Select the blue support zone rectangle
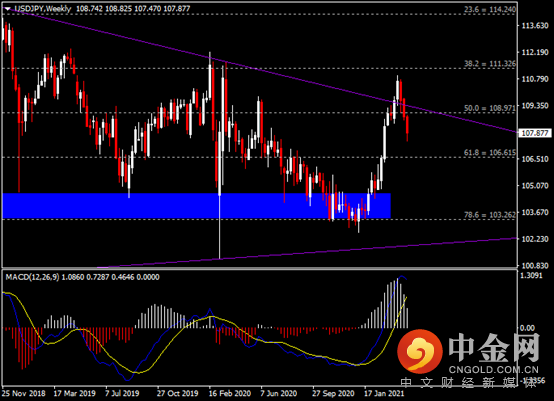 (196, 206)
